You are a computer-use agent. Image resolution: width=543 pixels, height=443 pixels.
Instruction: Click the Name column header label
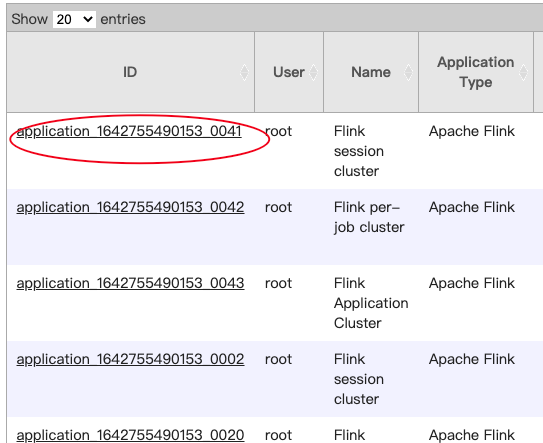[371, 72]
